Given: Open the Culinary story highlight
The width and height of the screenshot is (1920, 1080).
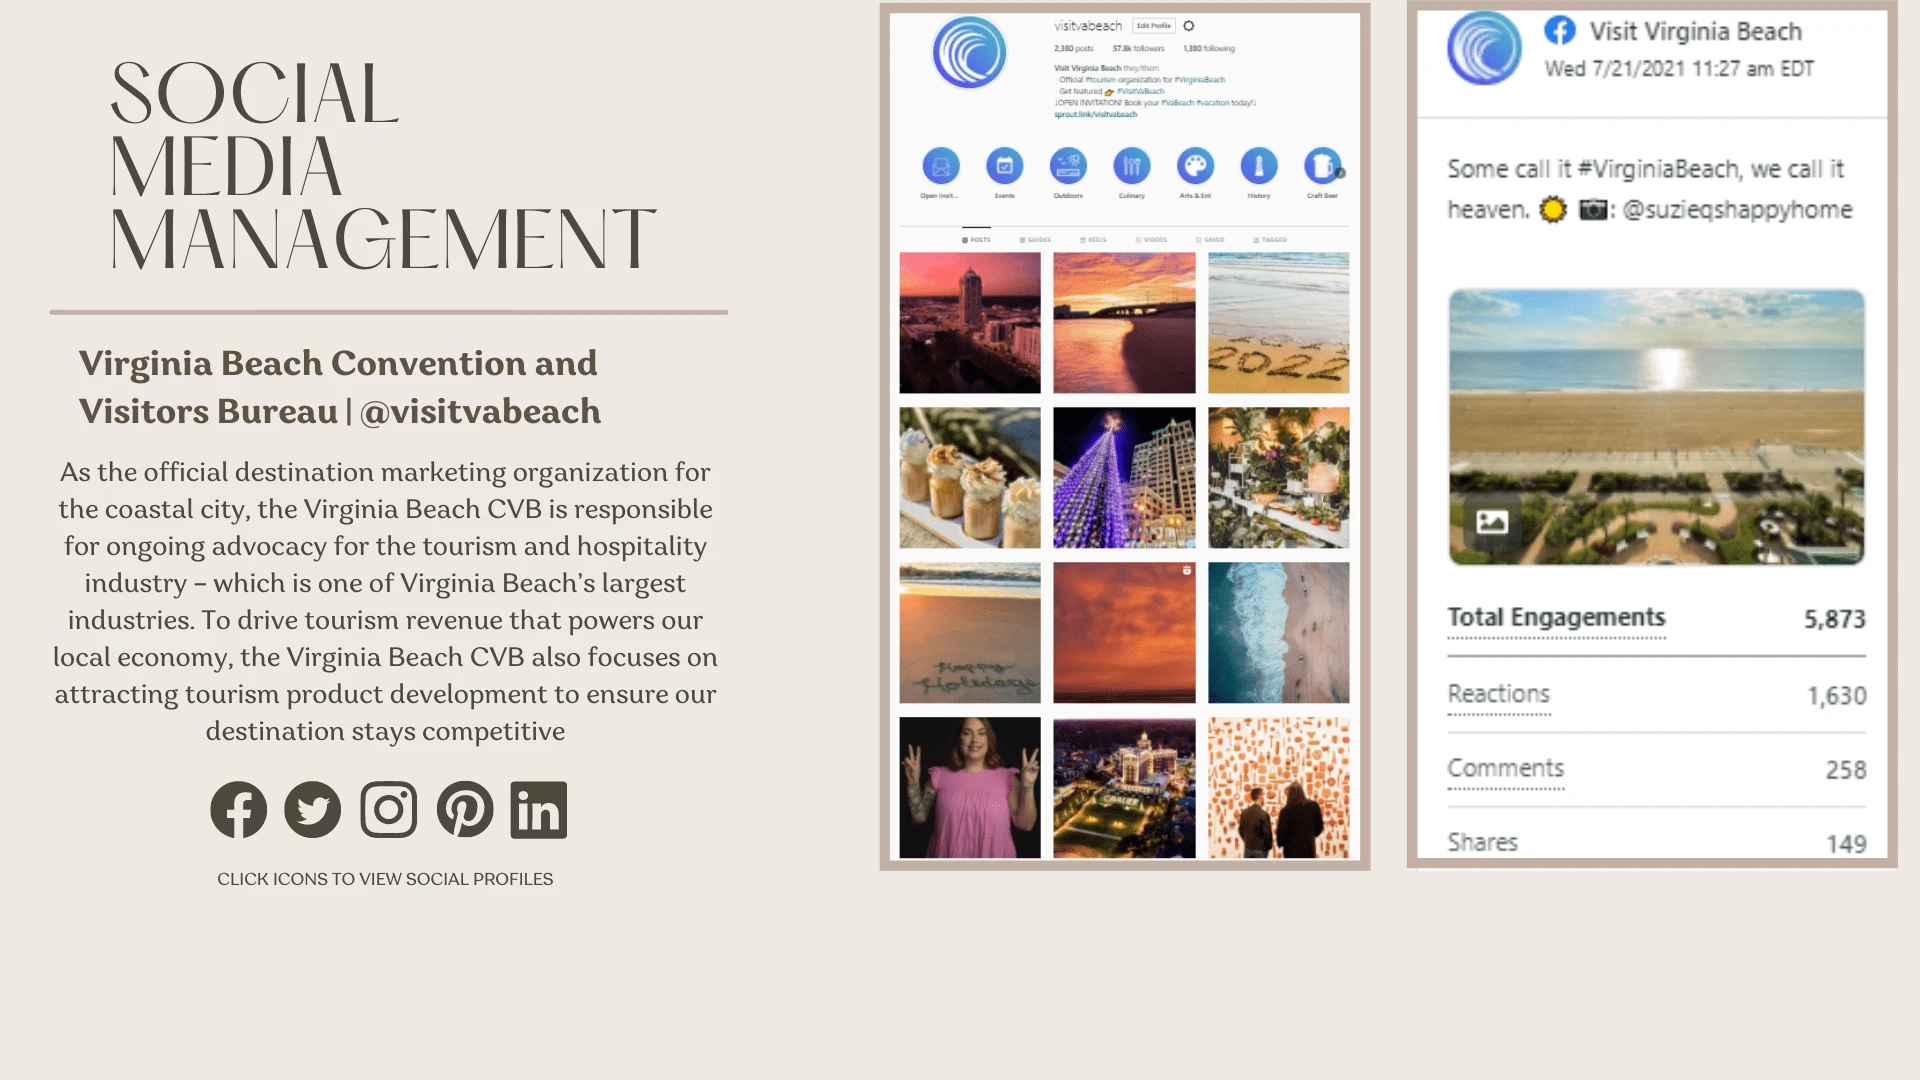Looking at the screenshot, I should 1131,166.
